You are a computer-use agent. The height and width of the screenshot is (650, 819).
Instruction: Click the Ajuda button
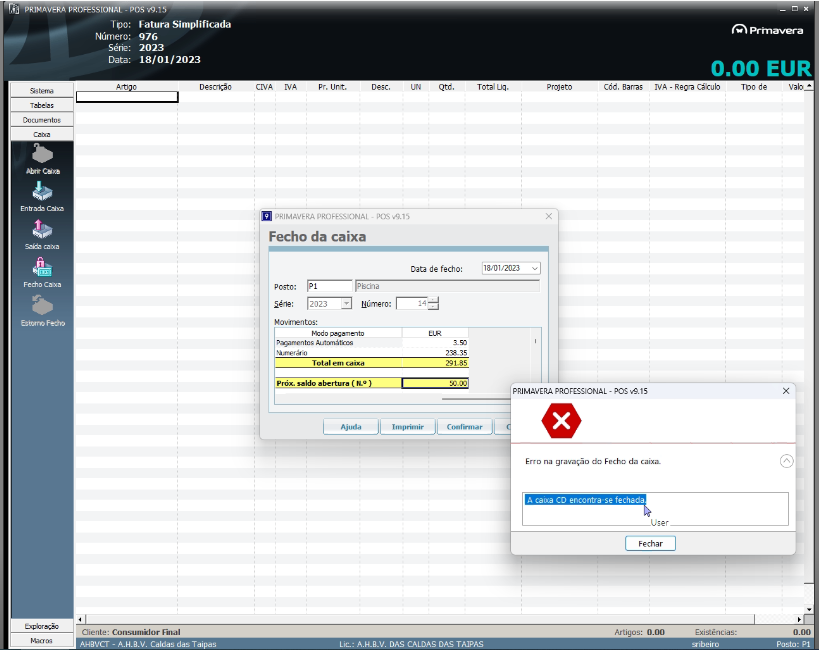coord(350,427)
